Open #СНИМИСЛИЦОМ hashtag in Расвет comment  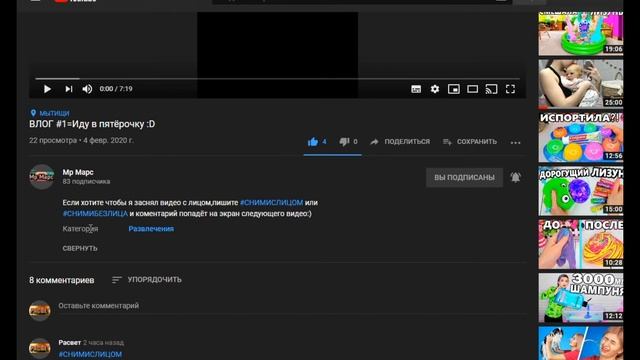[x=90, y=354]
